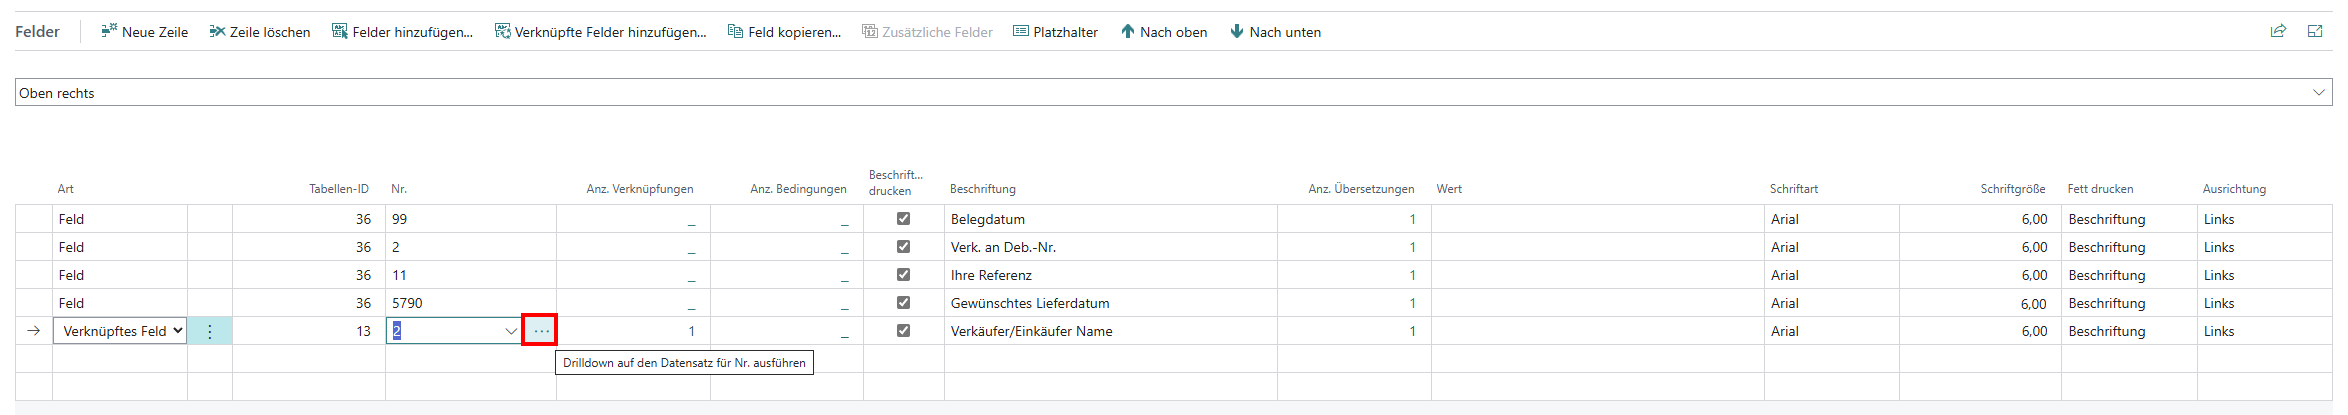Click the Belegdatum caption cell

pyautogui.click(x=1110, y=219)
